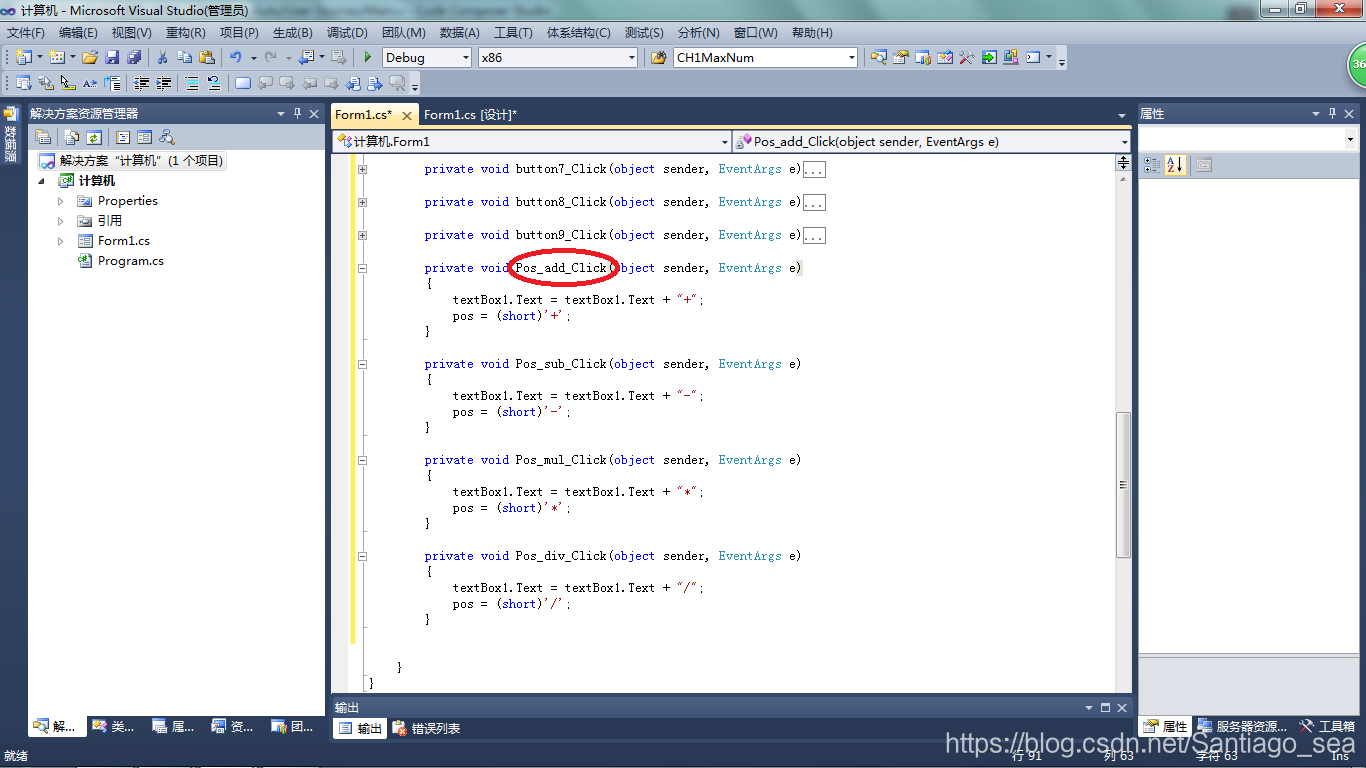Toggle auto-hide pin on Solution Explorer panel
The width and height of the screenshot is (1366, 768).
point(297,114)
